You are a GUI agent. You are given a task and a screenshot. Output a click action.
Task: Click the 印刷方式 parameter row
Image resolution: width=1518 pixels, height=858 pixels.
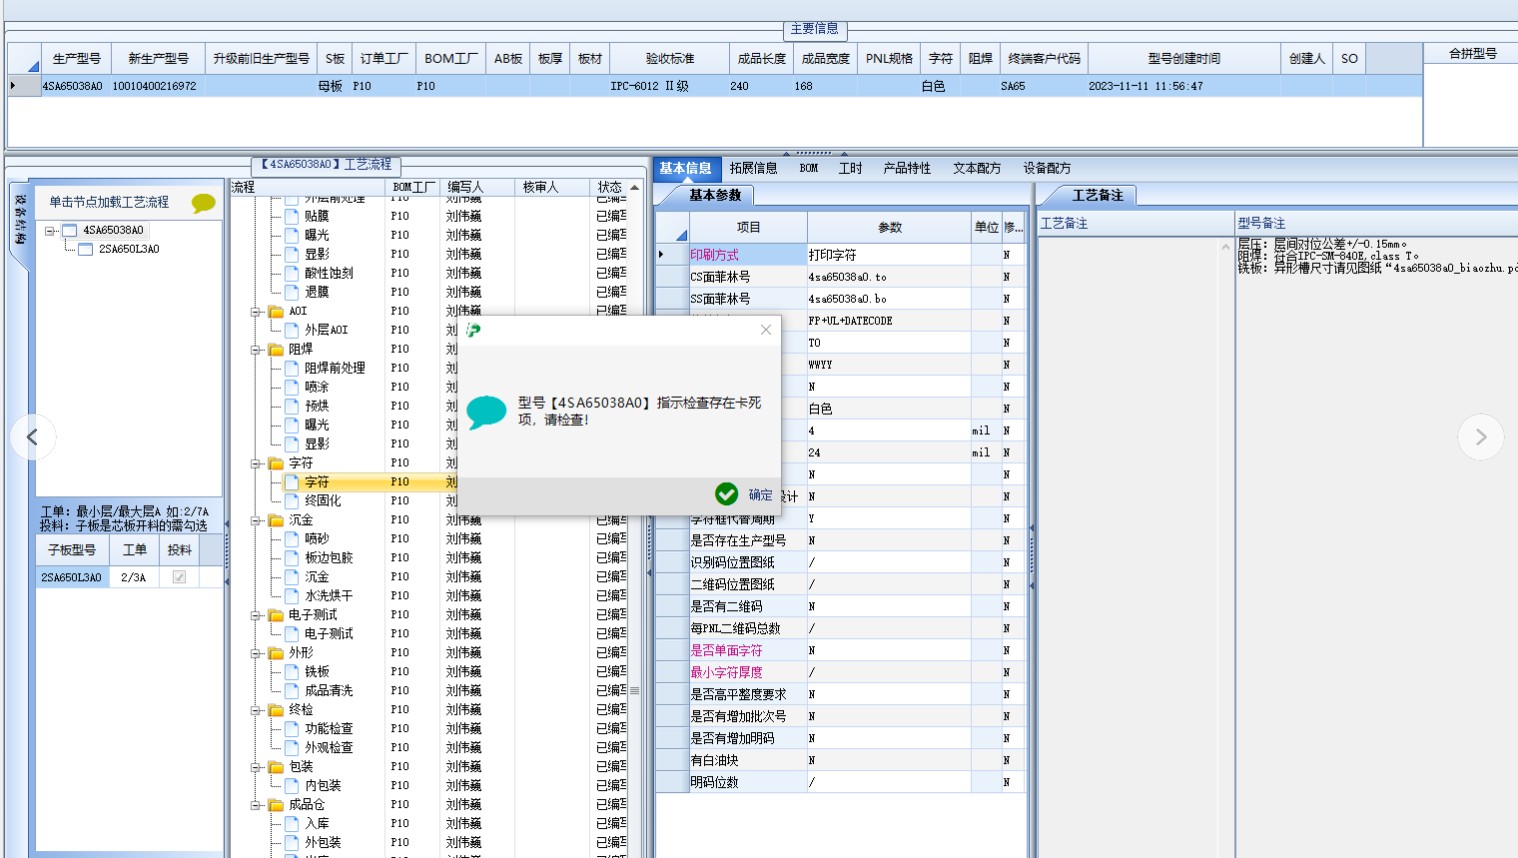point(840,255)
